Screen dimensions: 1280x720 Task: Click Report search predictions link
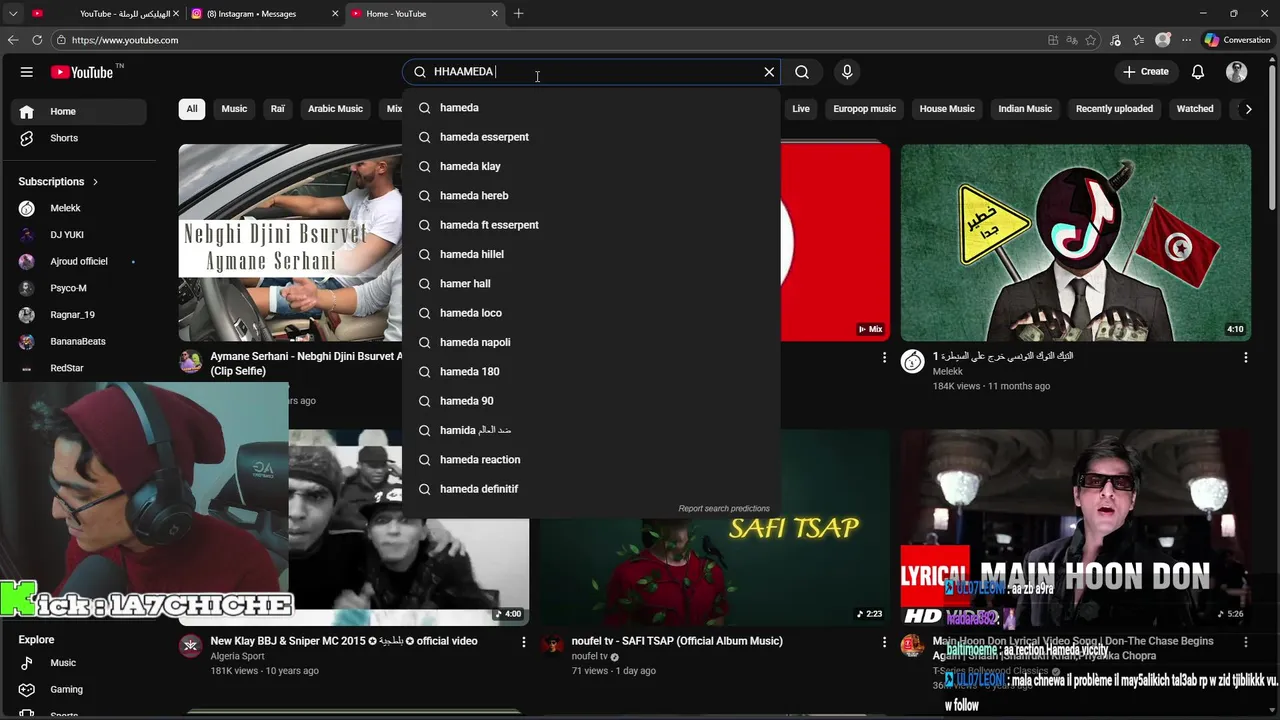[724, 509]
